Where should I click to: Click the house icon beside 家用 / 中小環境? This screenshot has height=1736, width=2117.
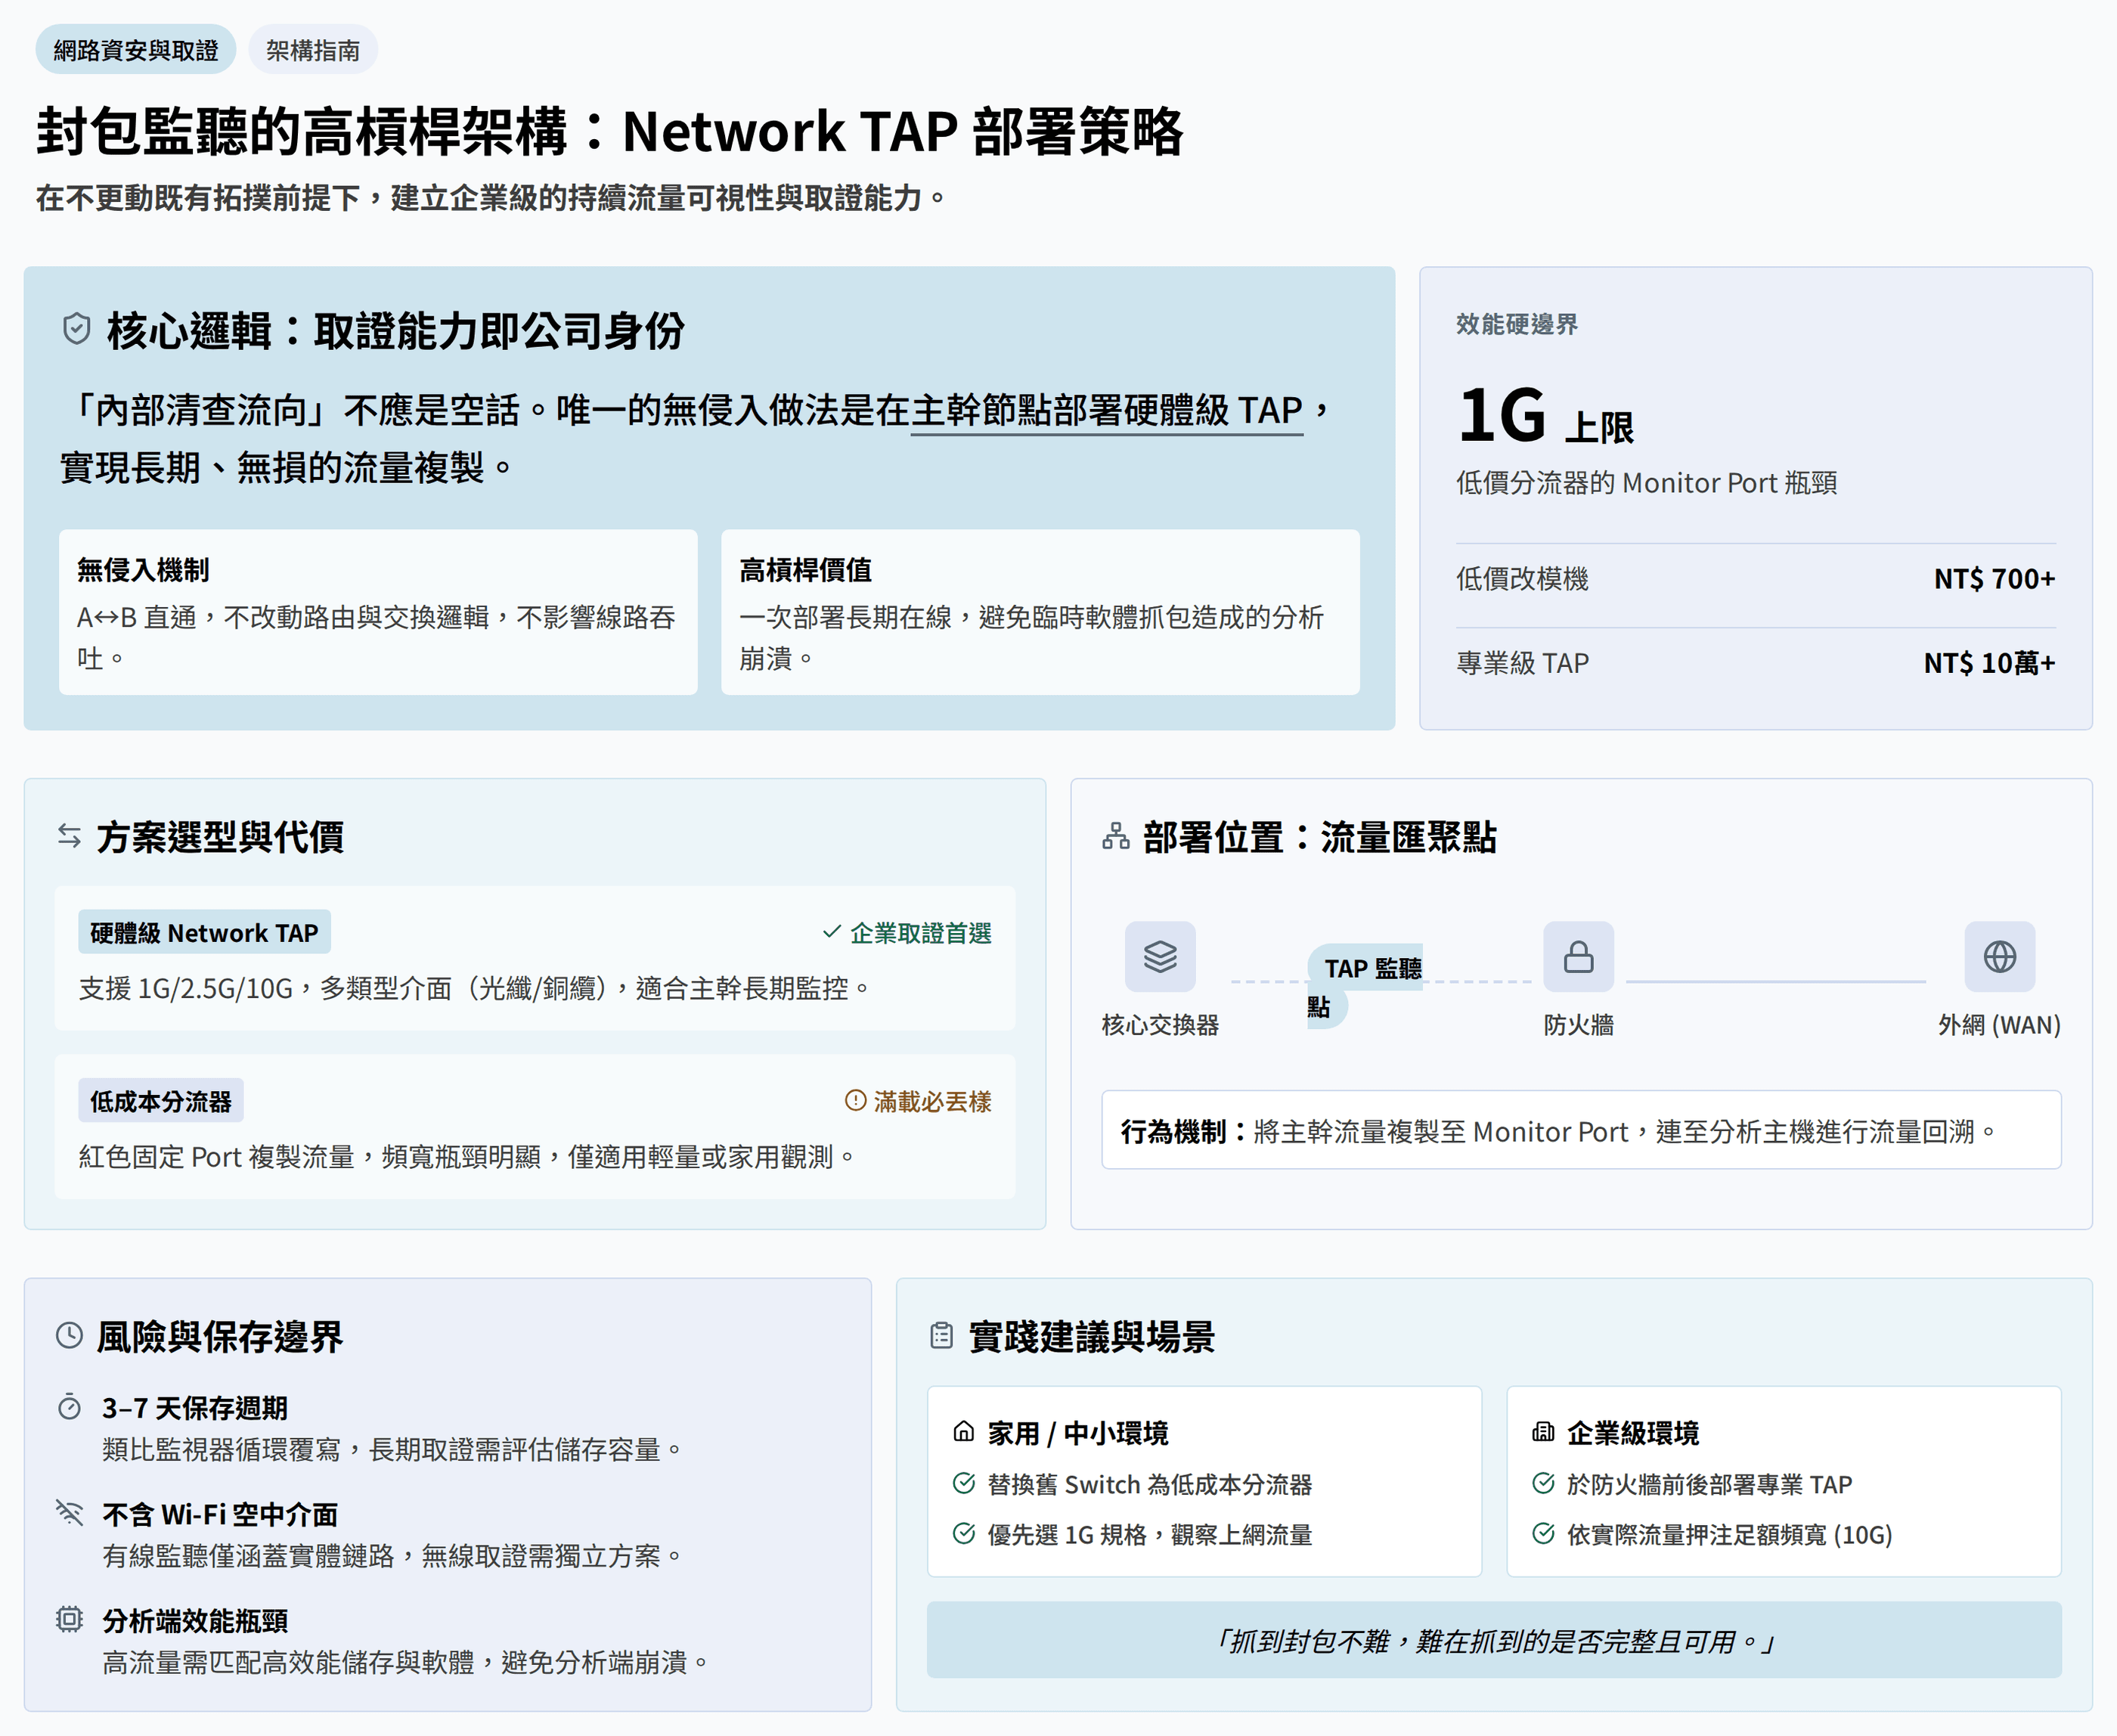(963, 1431)
